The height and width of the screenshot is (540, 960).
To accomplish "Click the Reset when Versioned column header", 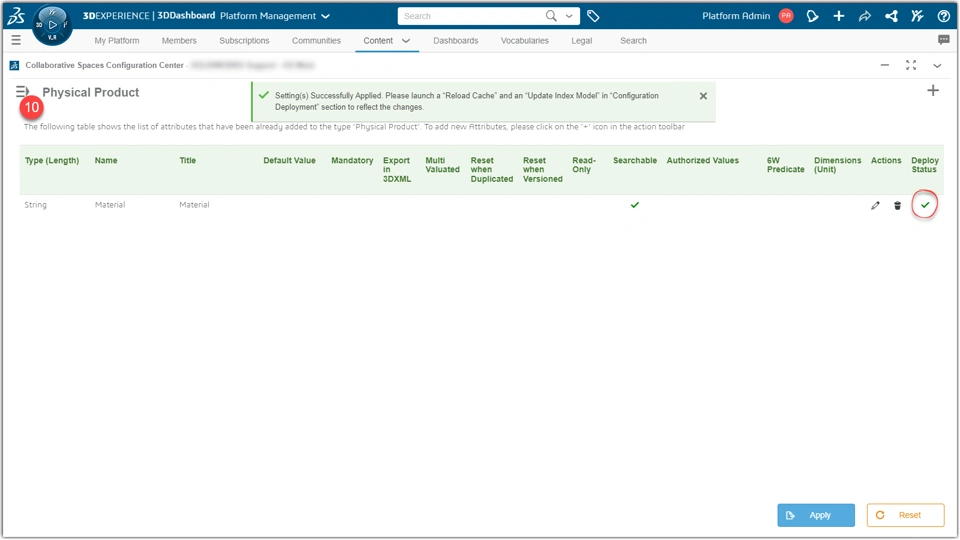I will click(542, 170).
